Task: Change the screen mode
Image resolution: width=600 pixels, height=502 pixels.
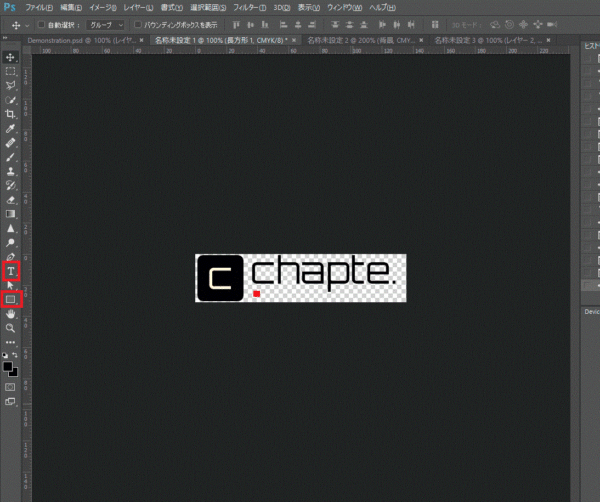Action: pos(10,402)
